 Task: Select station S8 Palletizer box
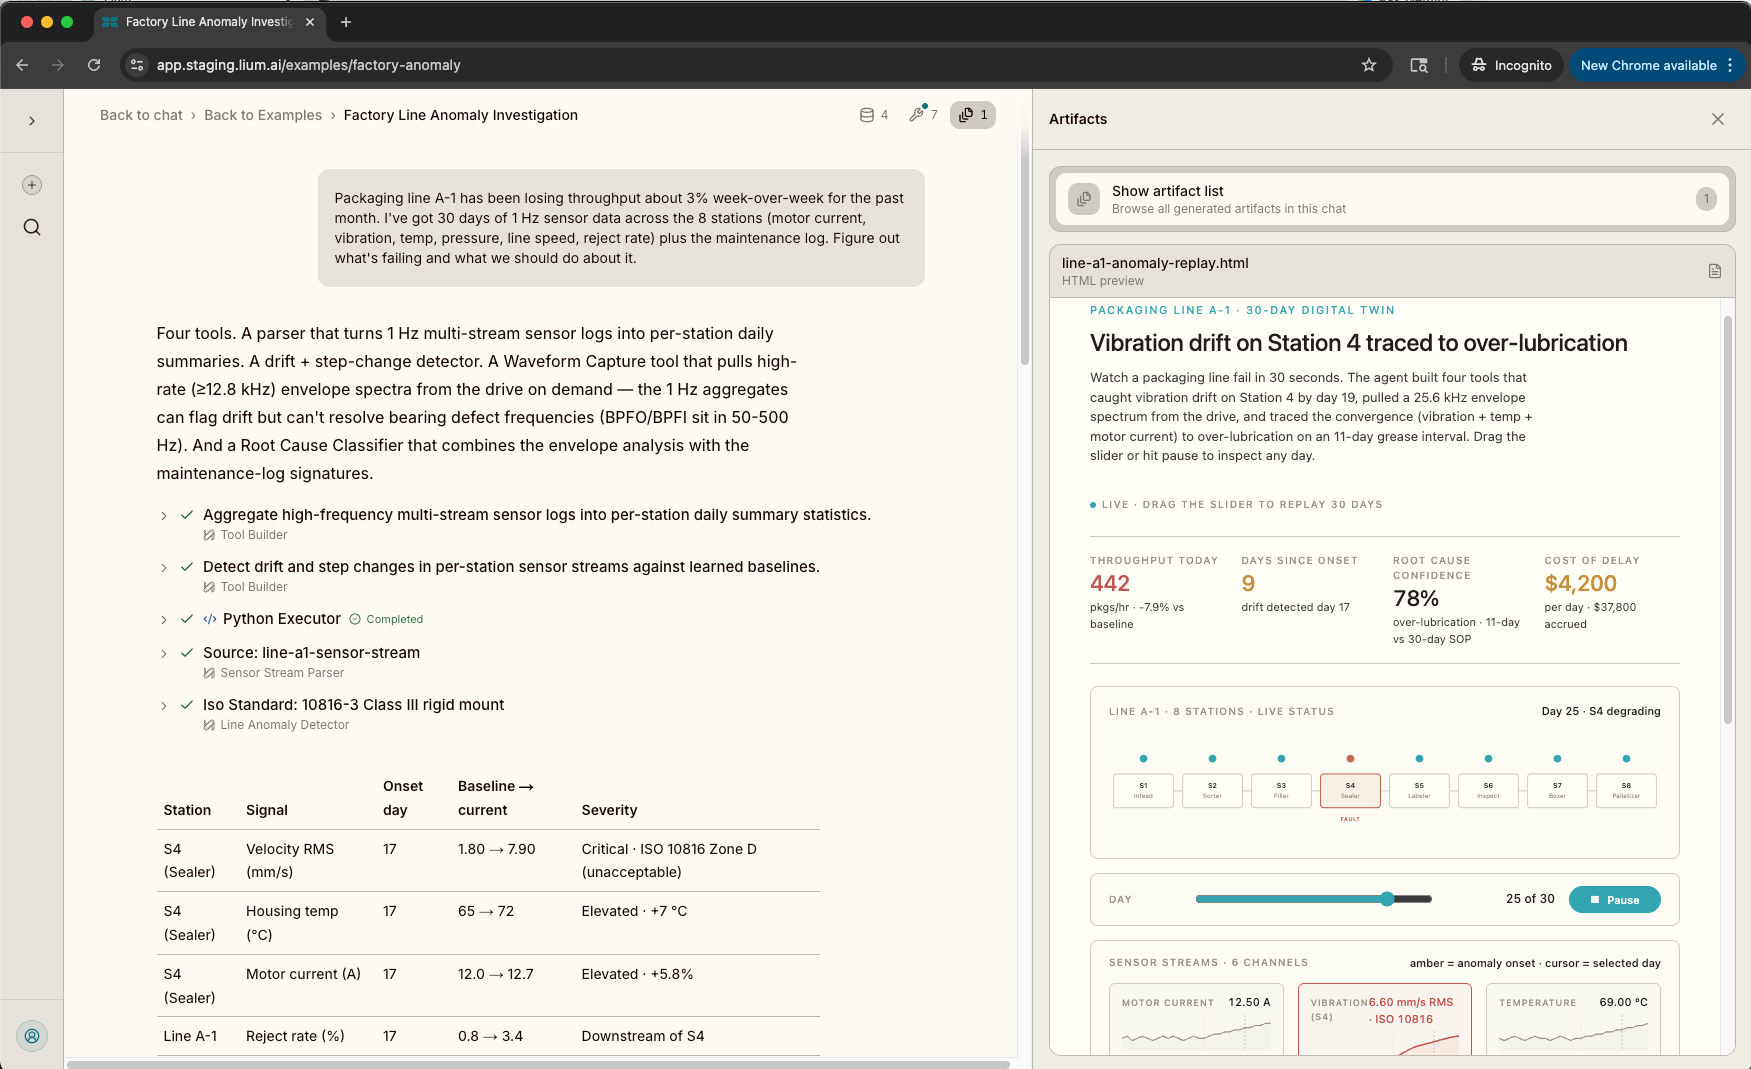(x=1626, y=790)
